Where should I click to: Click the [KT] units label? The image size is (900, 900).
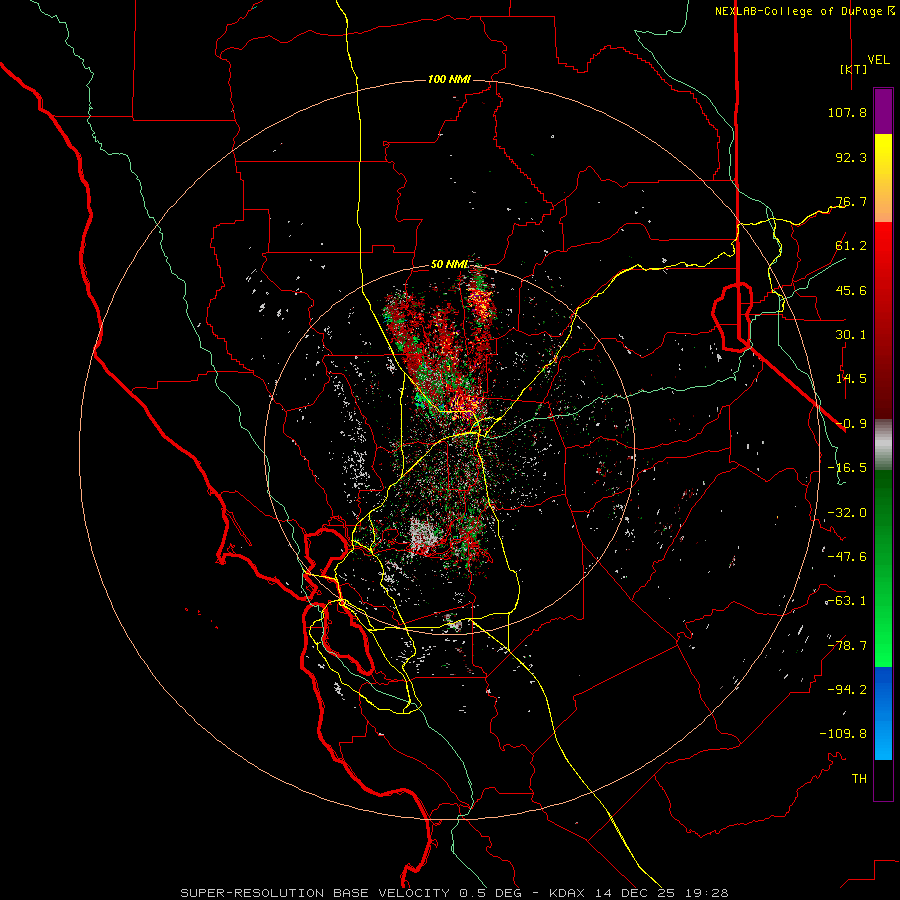pyautogui.click(x=853, y=69)
